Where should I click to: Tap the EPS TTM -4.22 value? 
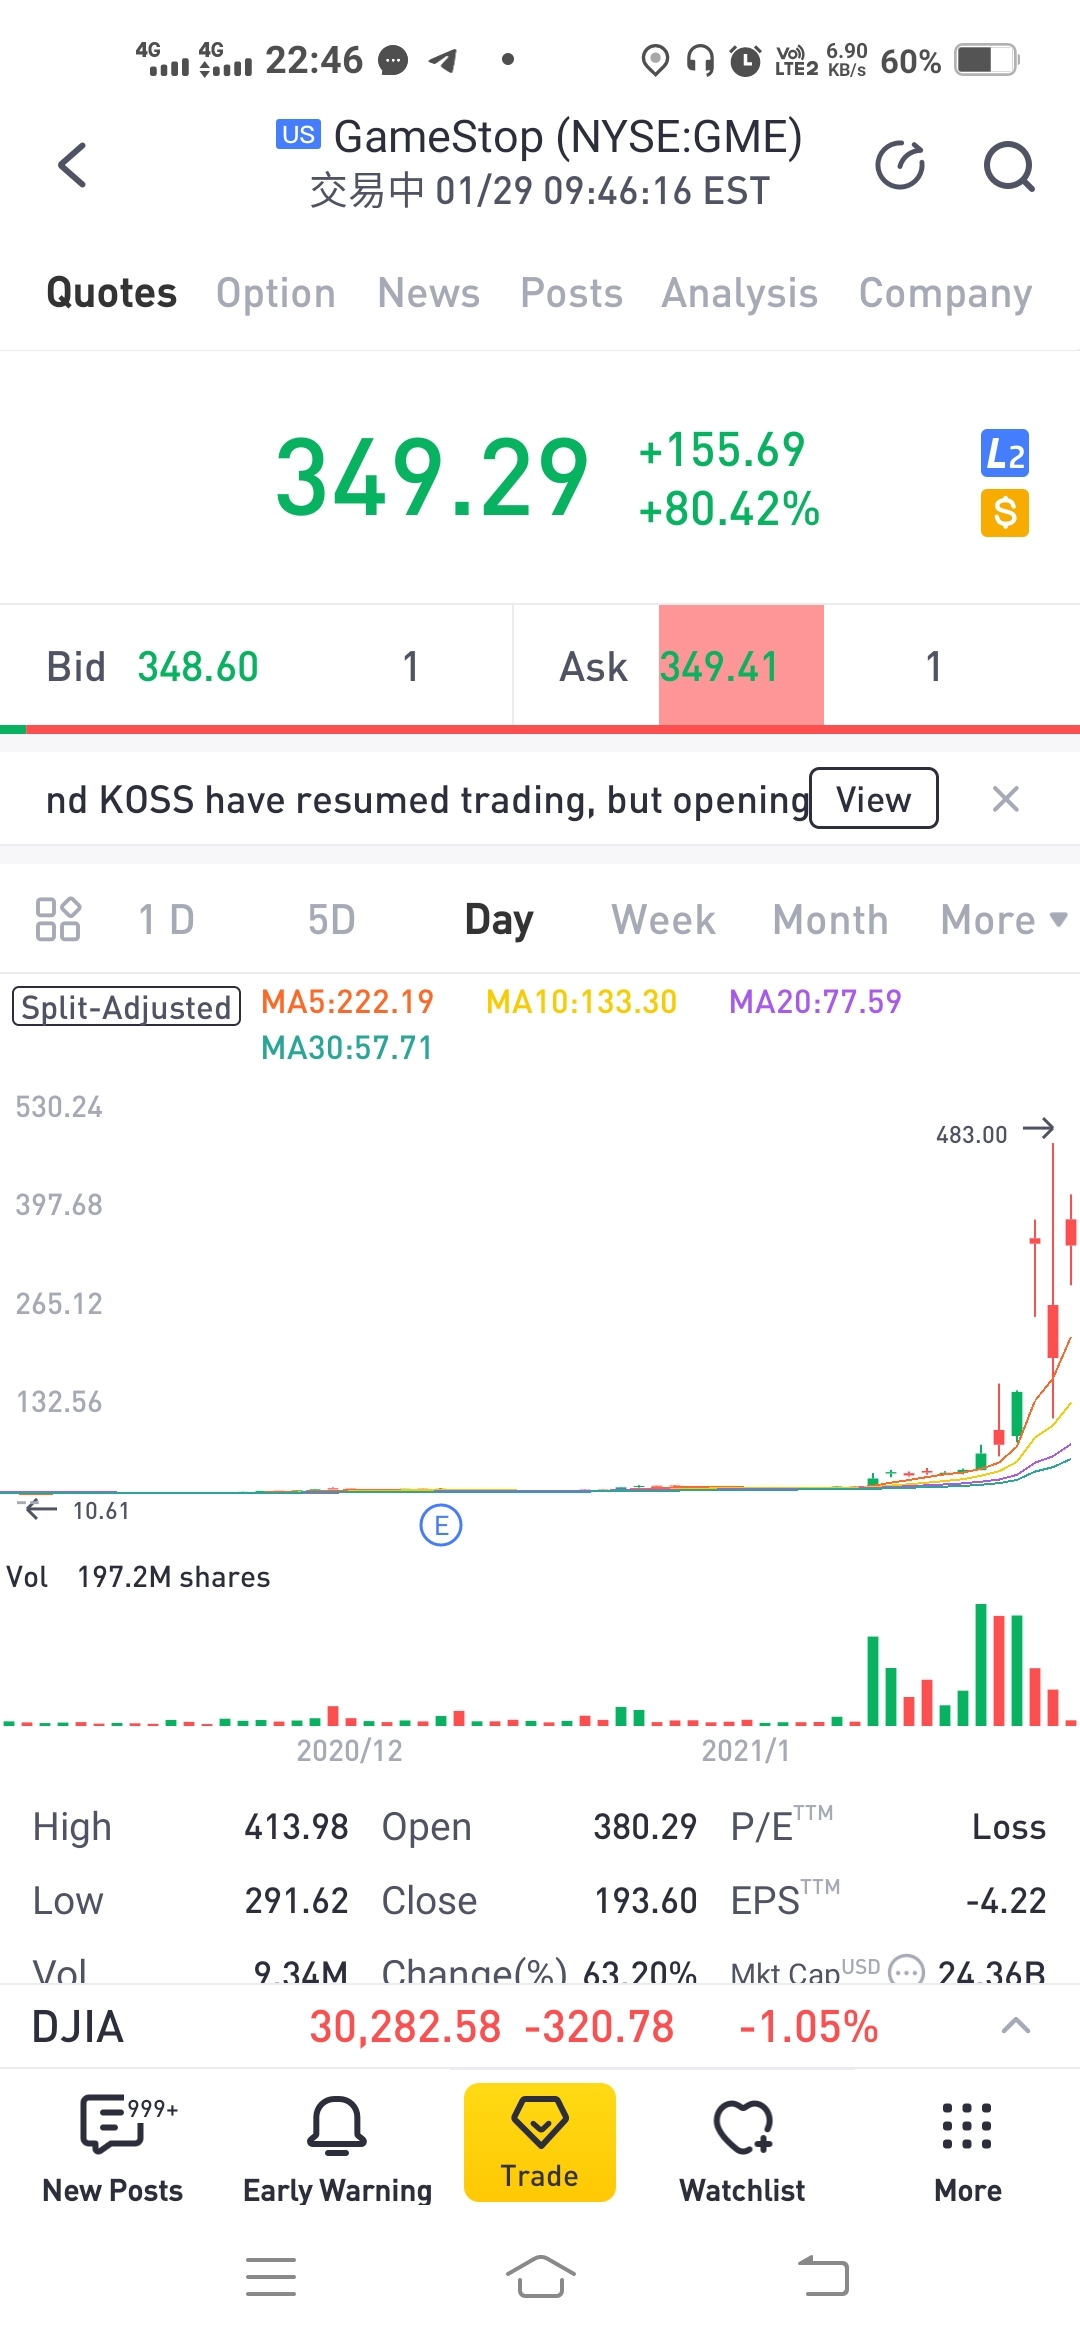1006,1900
